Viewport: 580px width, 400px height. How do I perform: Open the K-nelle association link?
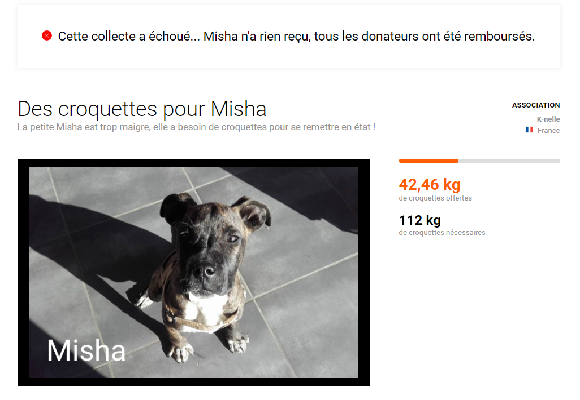pyautogui.click(x=548, y=119)
